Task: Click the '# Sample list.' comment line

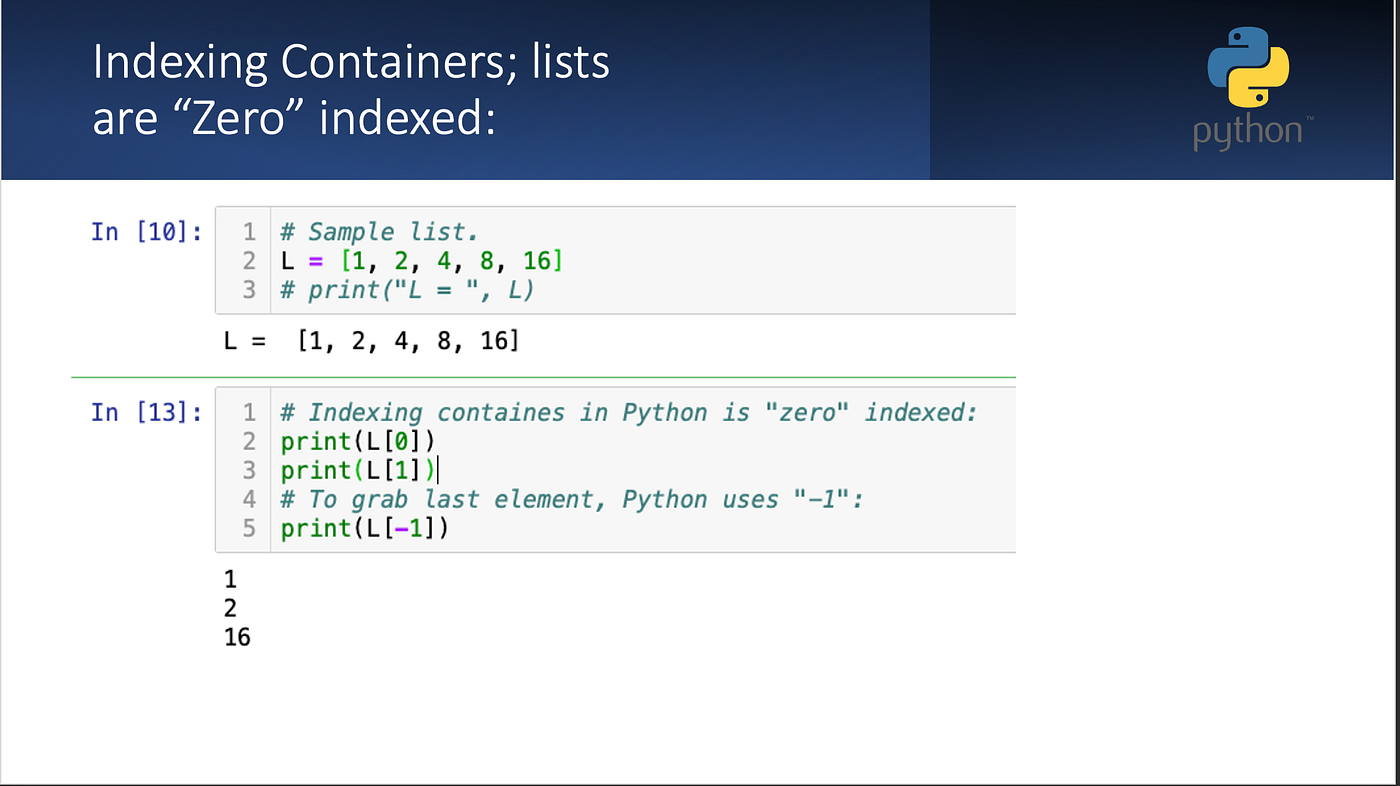Action: click(379, 232)
